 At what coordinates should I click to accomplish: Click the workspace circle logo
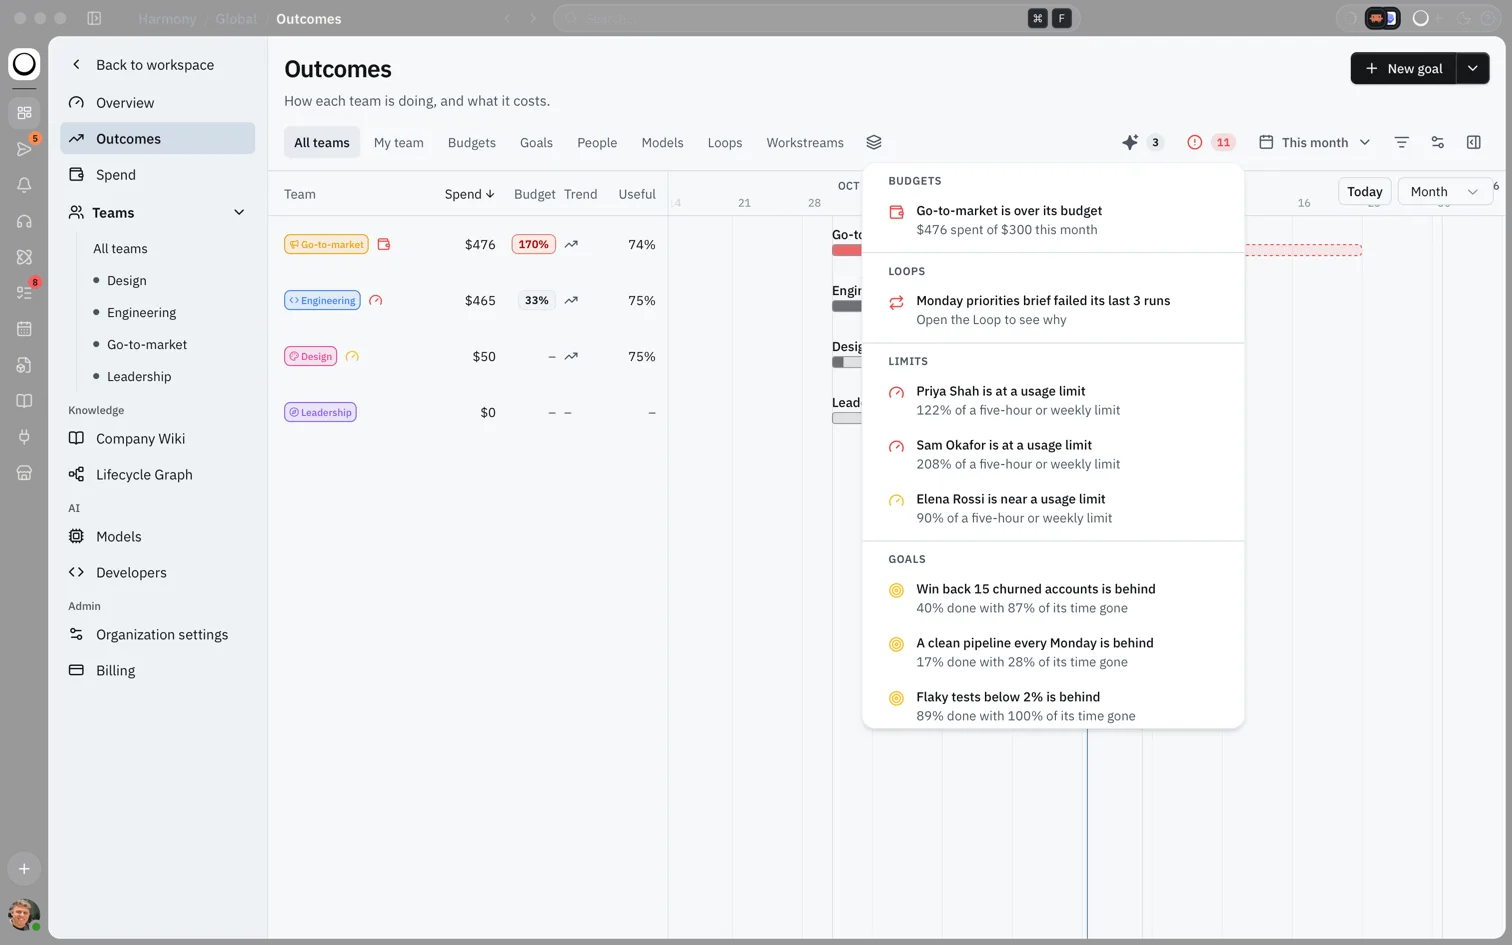(24, 64)
